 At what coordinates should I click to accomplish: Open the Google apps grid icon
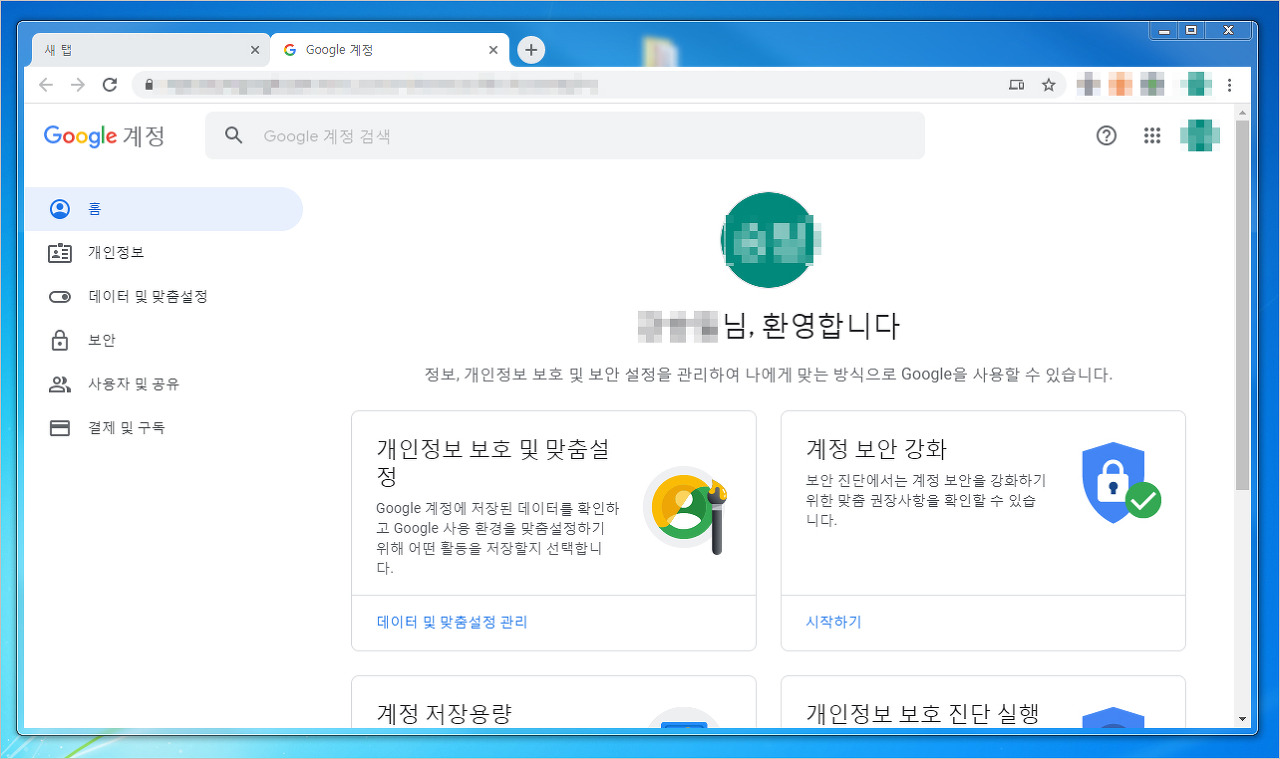[x=1152, y=136]
